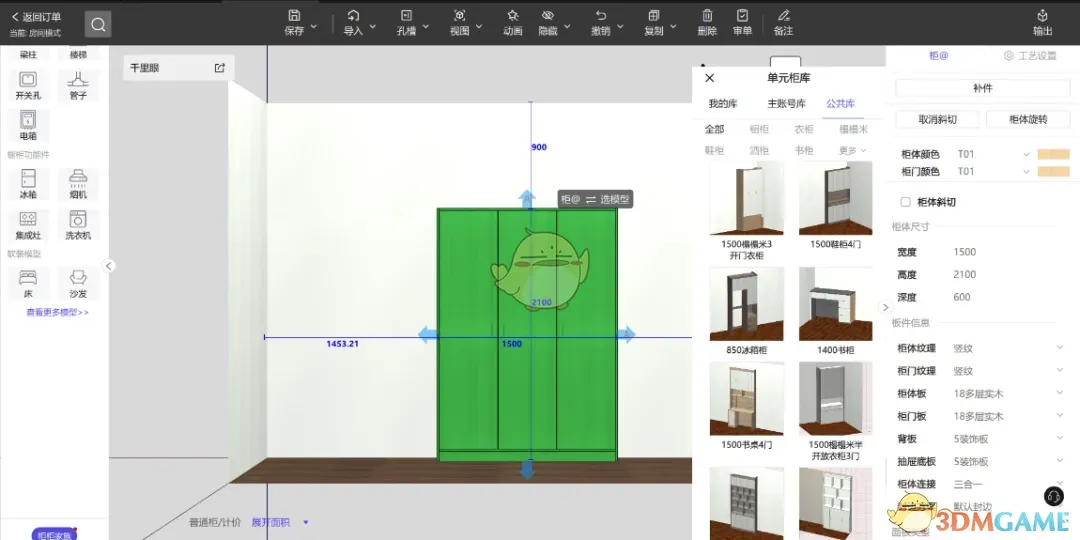Click the 柜体旋转 button
1080x540 pixels.
[x=1028, y=119]
